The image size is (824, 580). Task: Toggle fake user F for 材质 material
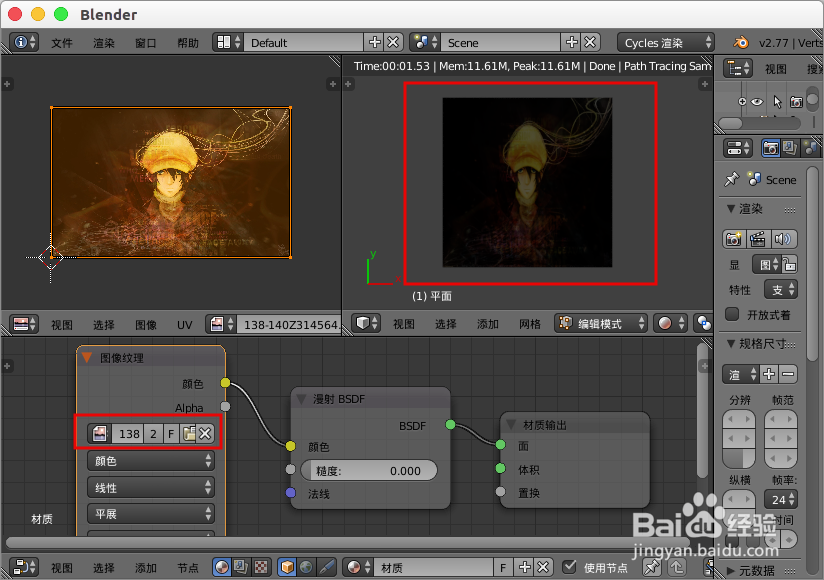coord(503,567)
